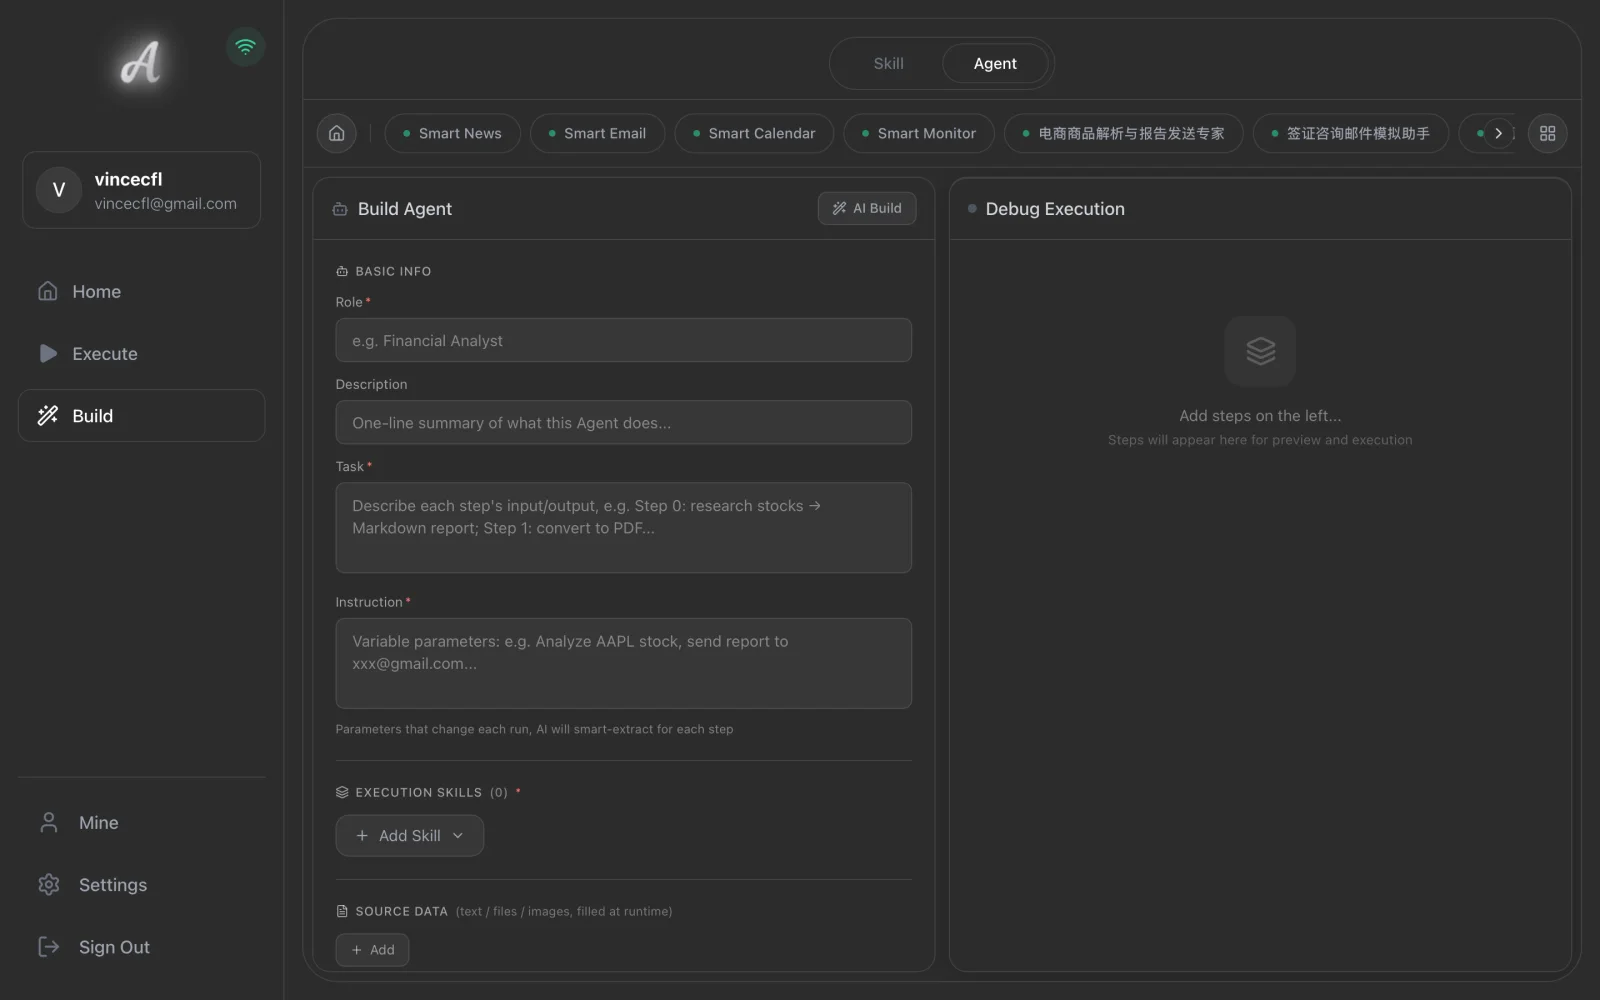The width and height of the screenshot is (1600, 1000).
Task: Click the home icon button in the agent bar
Action: (337, 133)
